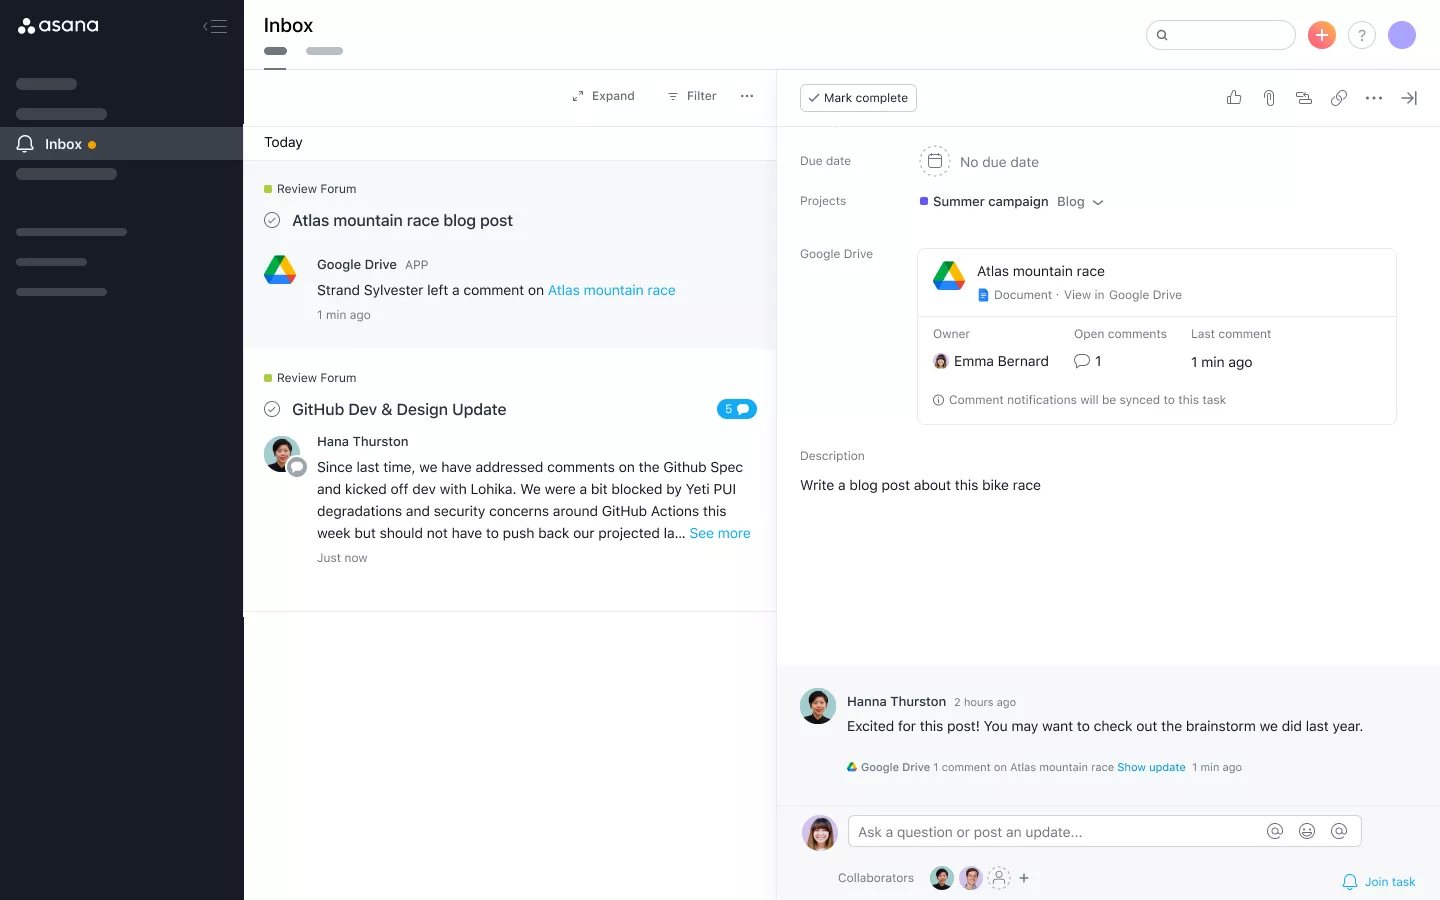Image resolution: width=1440 pixels, height=900 pixels.
Task: Open the attachment paperclip icon
Action: (x=1268, y=97)
